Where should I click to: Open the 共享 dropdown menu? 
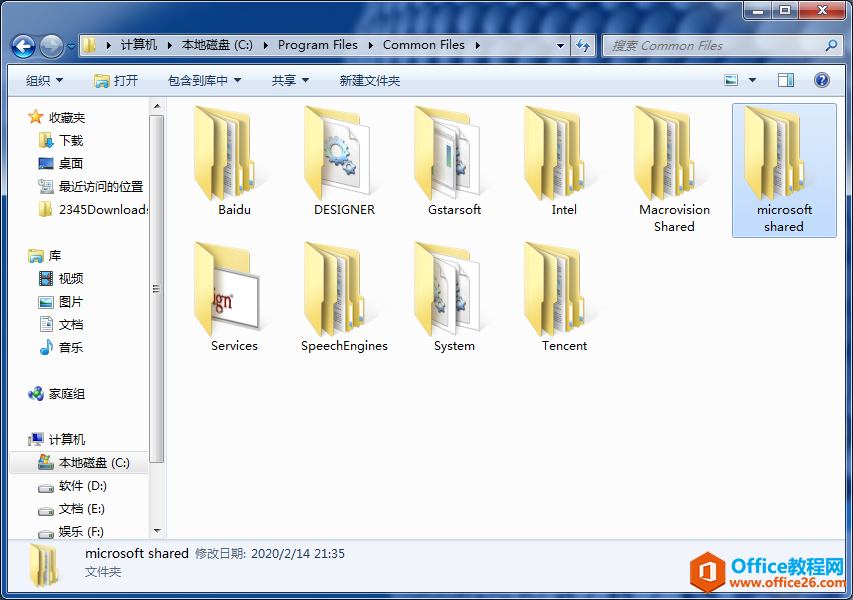click(290, 81)
